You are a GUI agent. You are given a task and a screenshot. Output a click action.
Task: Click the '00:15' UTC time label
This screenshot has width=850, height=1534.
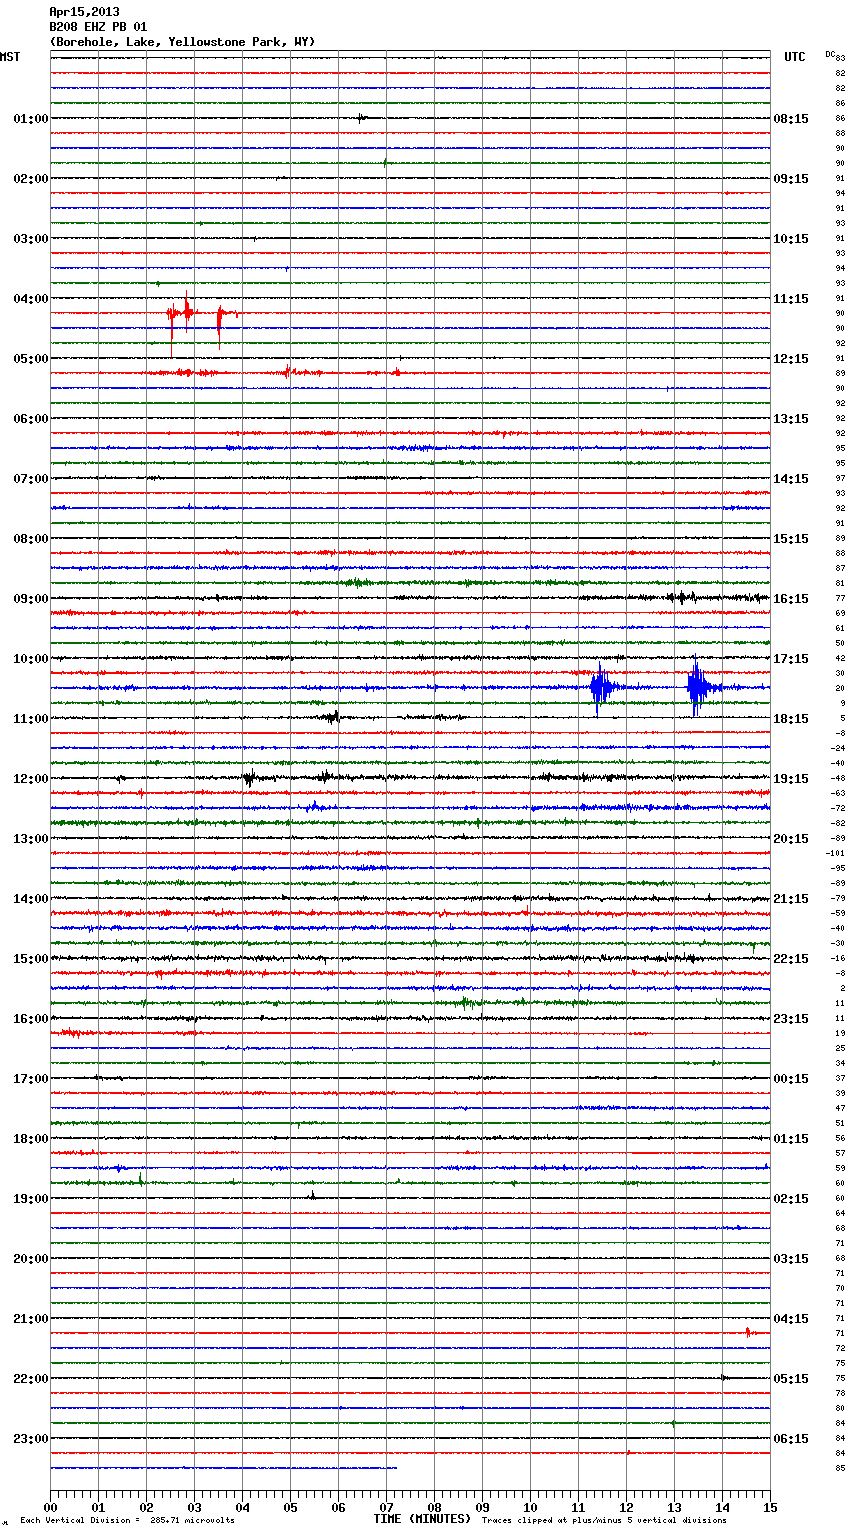coord(791,1079)
